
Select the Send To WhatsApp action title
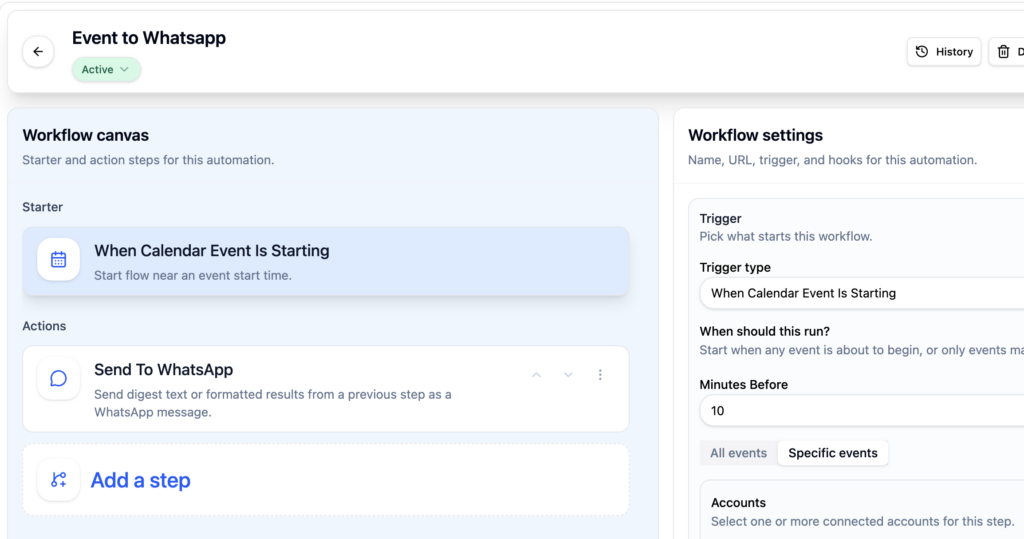point(163,370)
